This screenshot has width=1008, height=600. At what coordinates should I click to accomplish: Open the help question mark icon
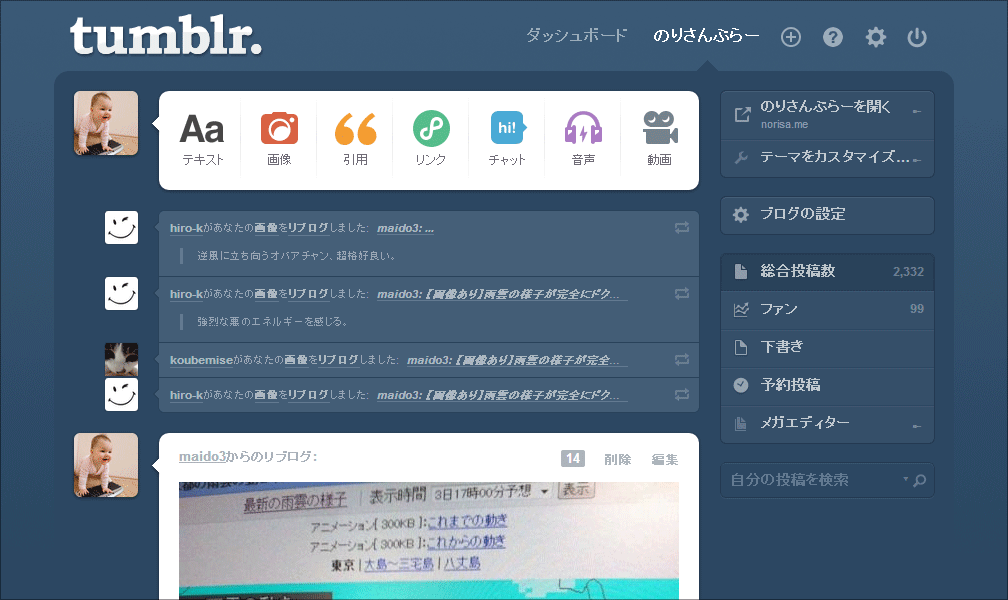(832, 37)
